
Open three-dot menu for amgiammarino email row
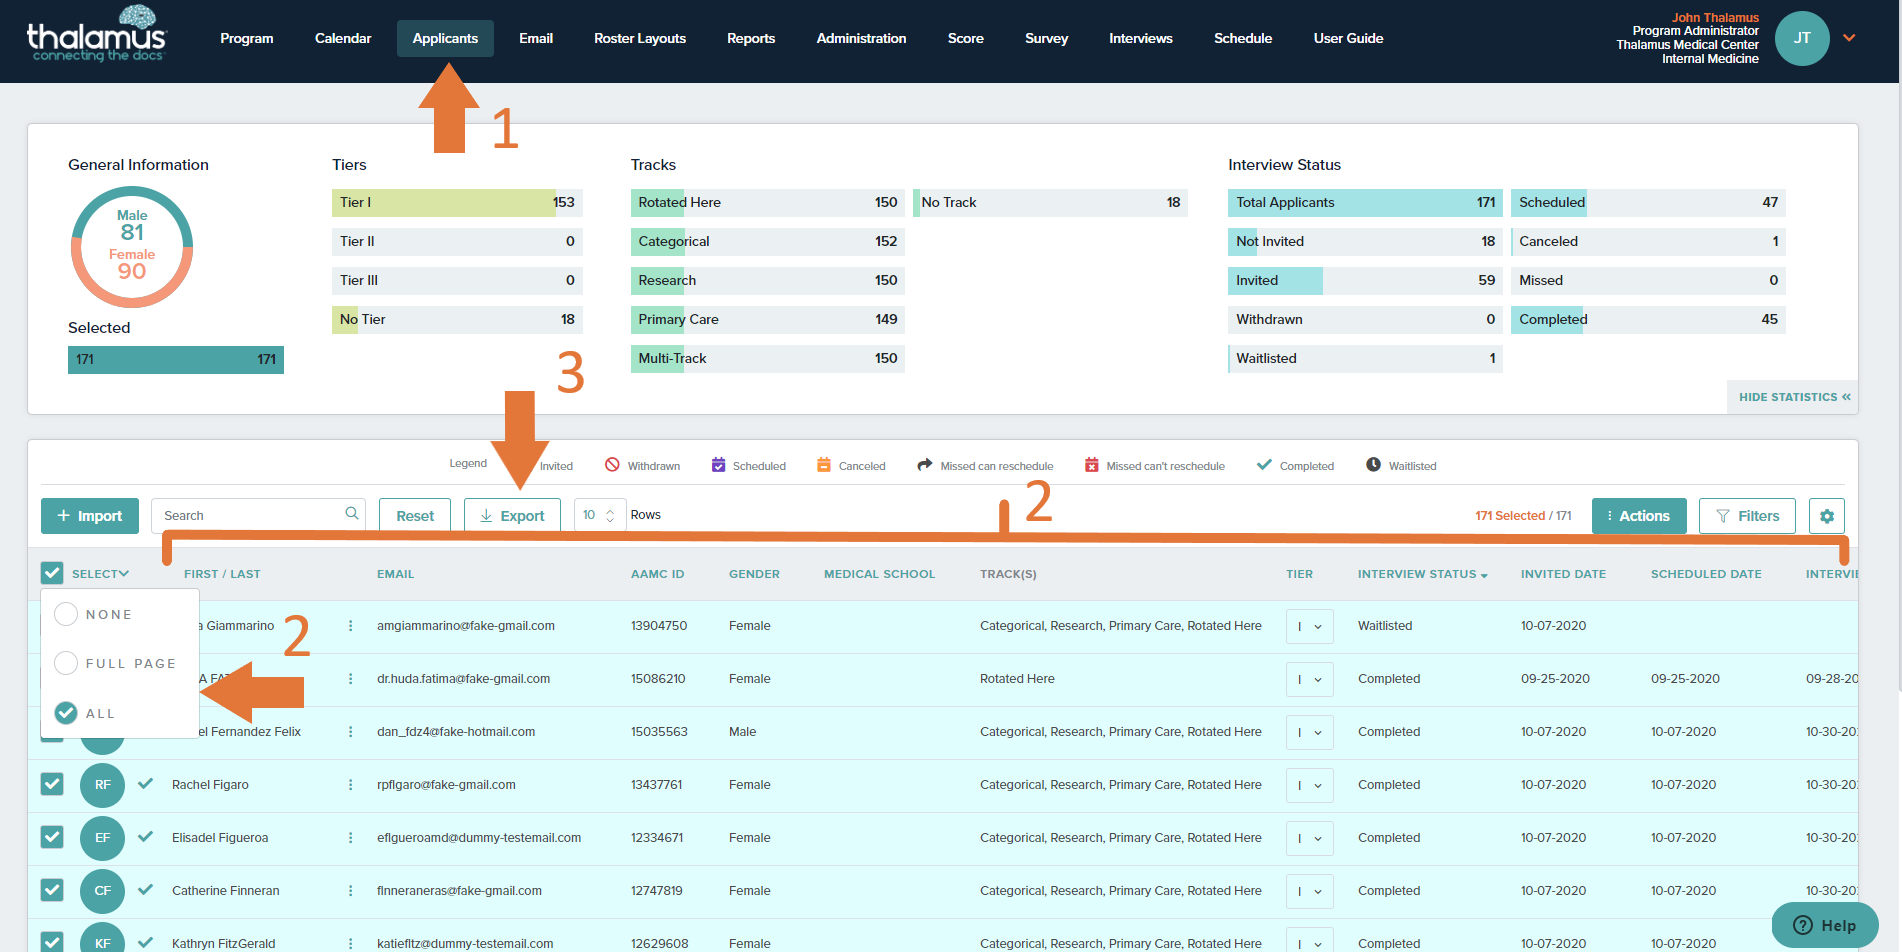[x=350, y=626]
